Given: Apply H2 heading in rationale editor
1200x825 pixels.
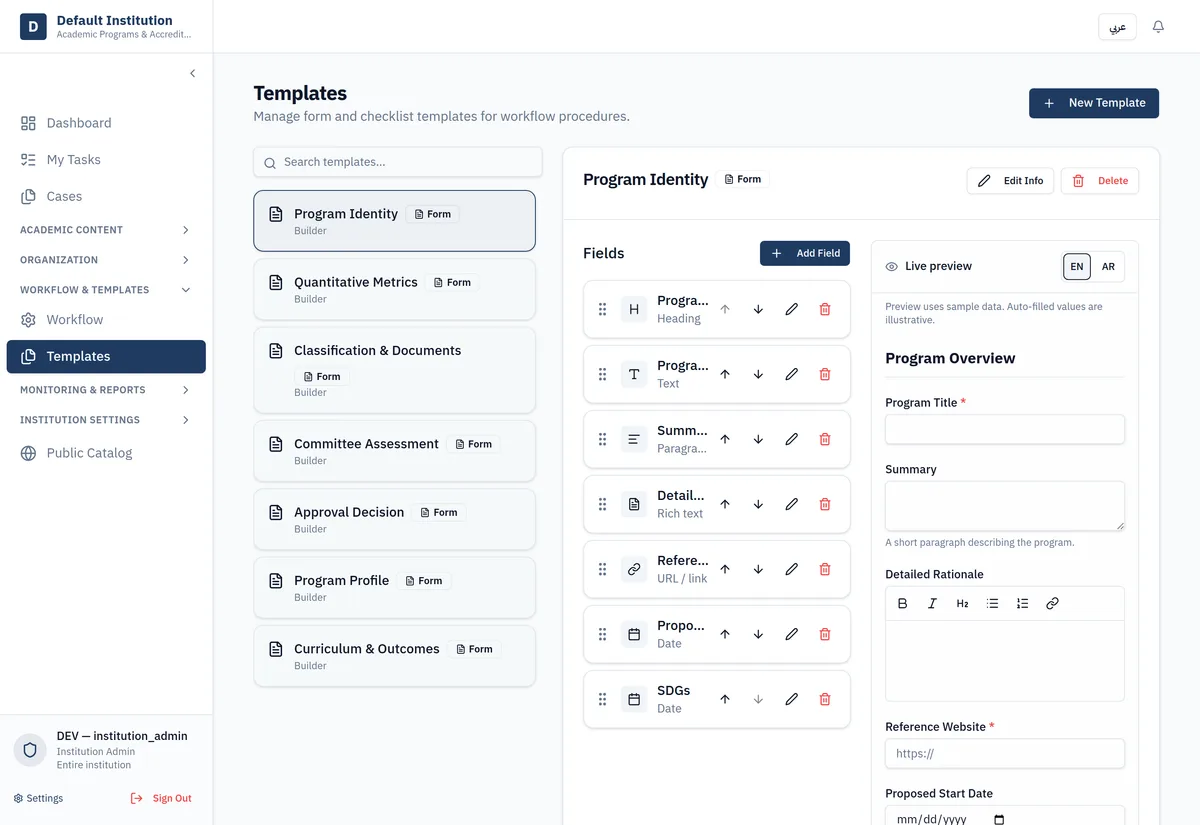Looking at the screenshot, I should tap(962, 603).
